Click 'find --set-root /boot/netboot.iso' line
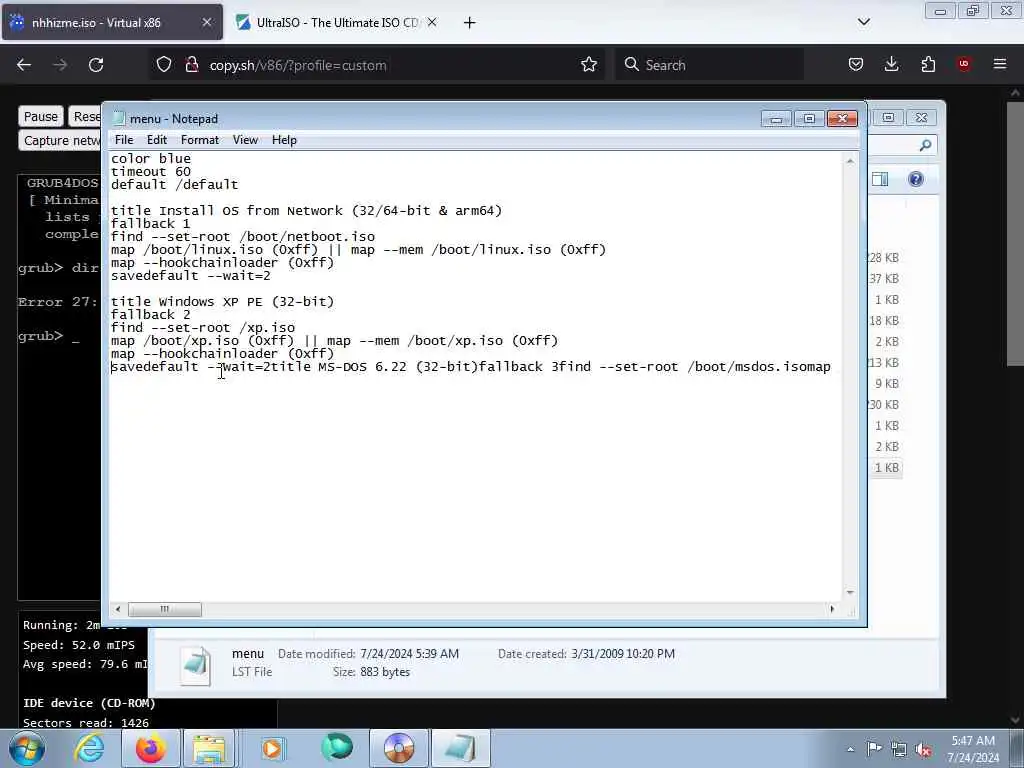The image size is (1024, 768). 243,236
